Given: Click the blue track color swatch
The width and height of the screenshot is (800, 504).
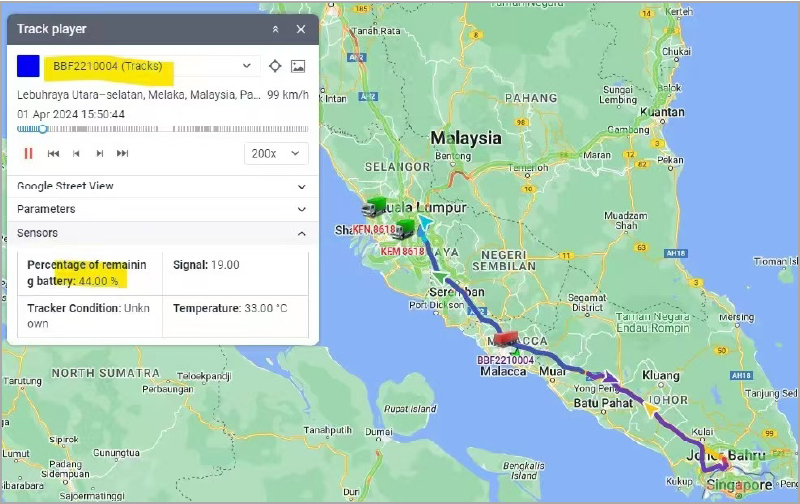Looking at the screenshot, I should 29,66.
